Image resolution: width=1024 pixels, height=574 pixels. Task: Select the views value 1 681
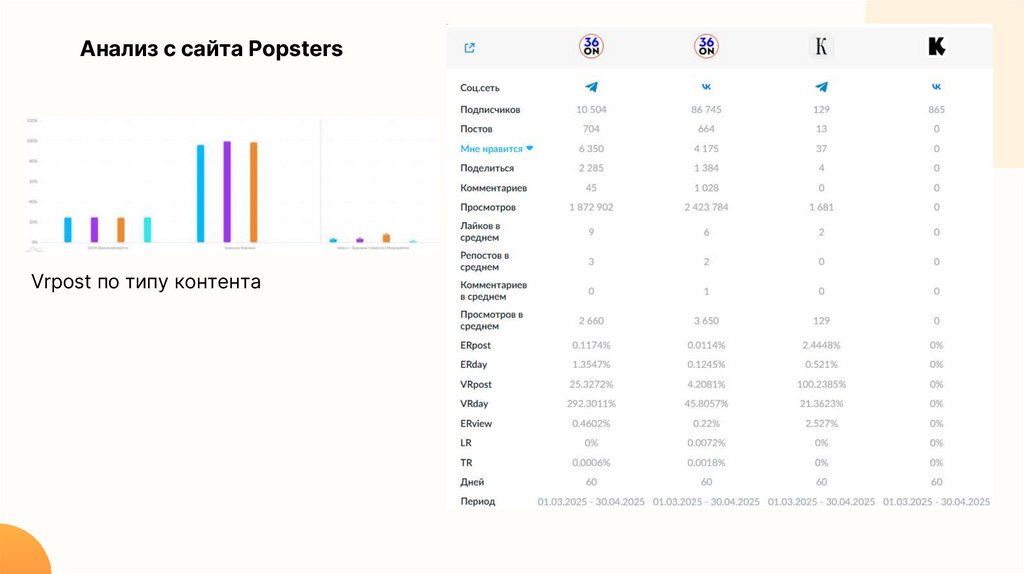coord(822,208)
